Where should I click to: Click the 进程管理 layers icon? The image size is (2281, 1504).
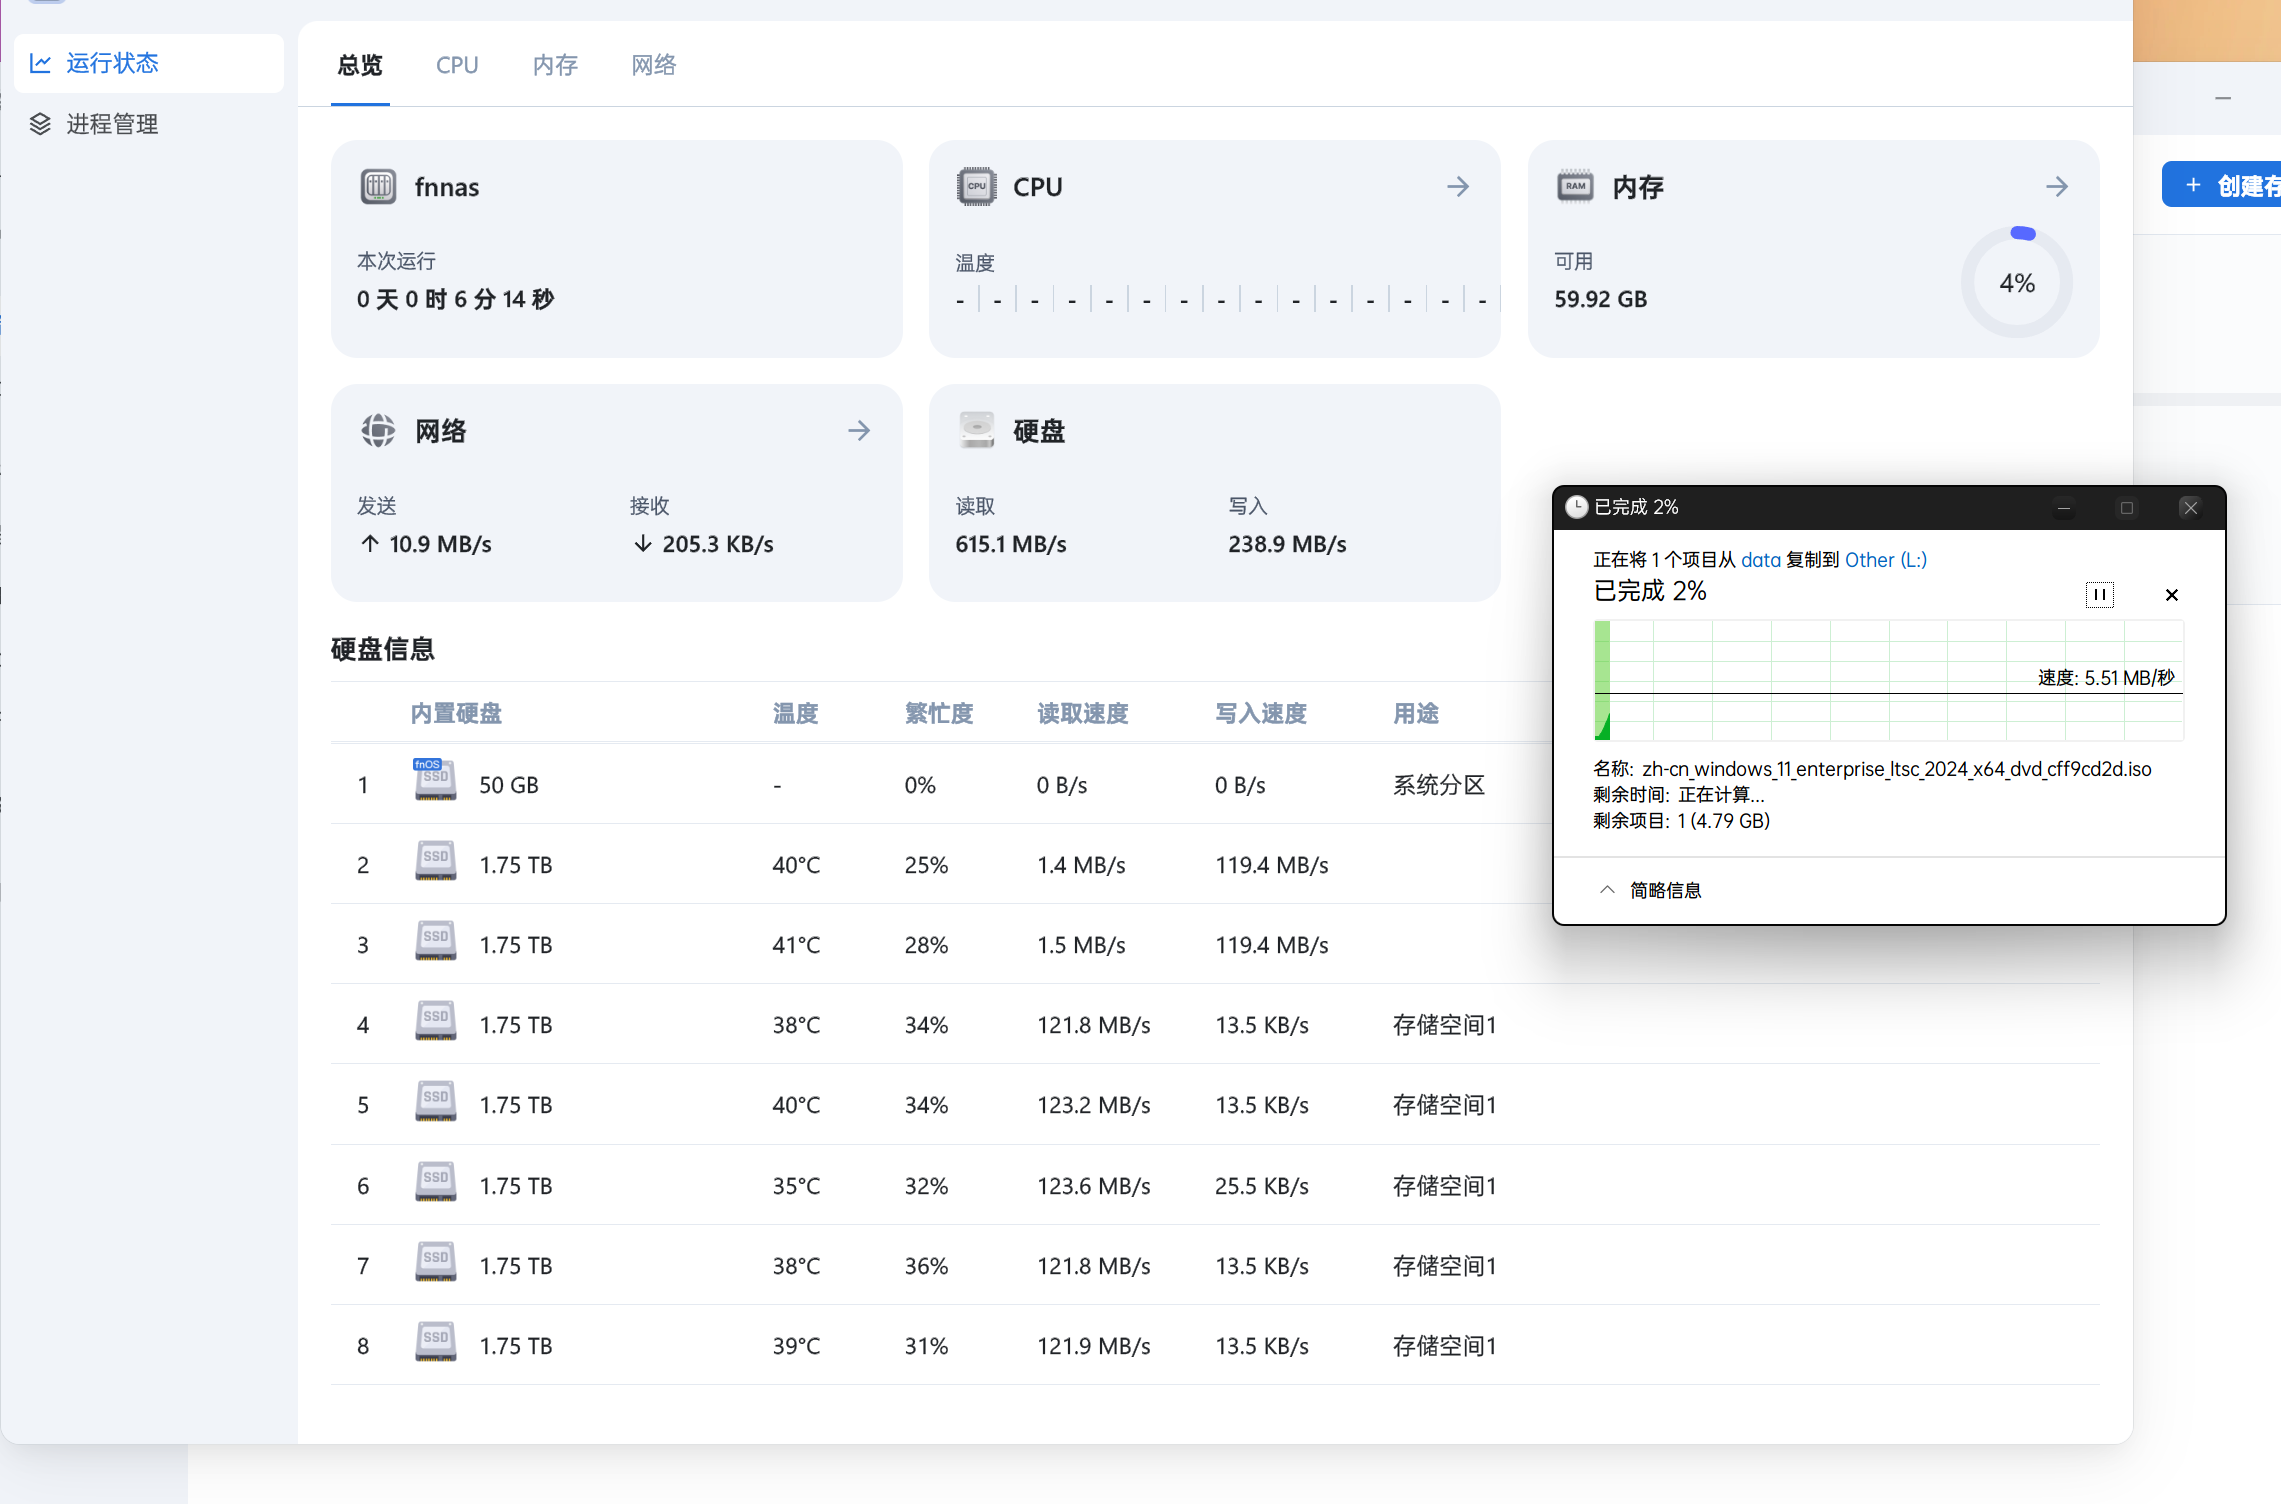40,124
